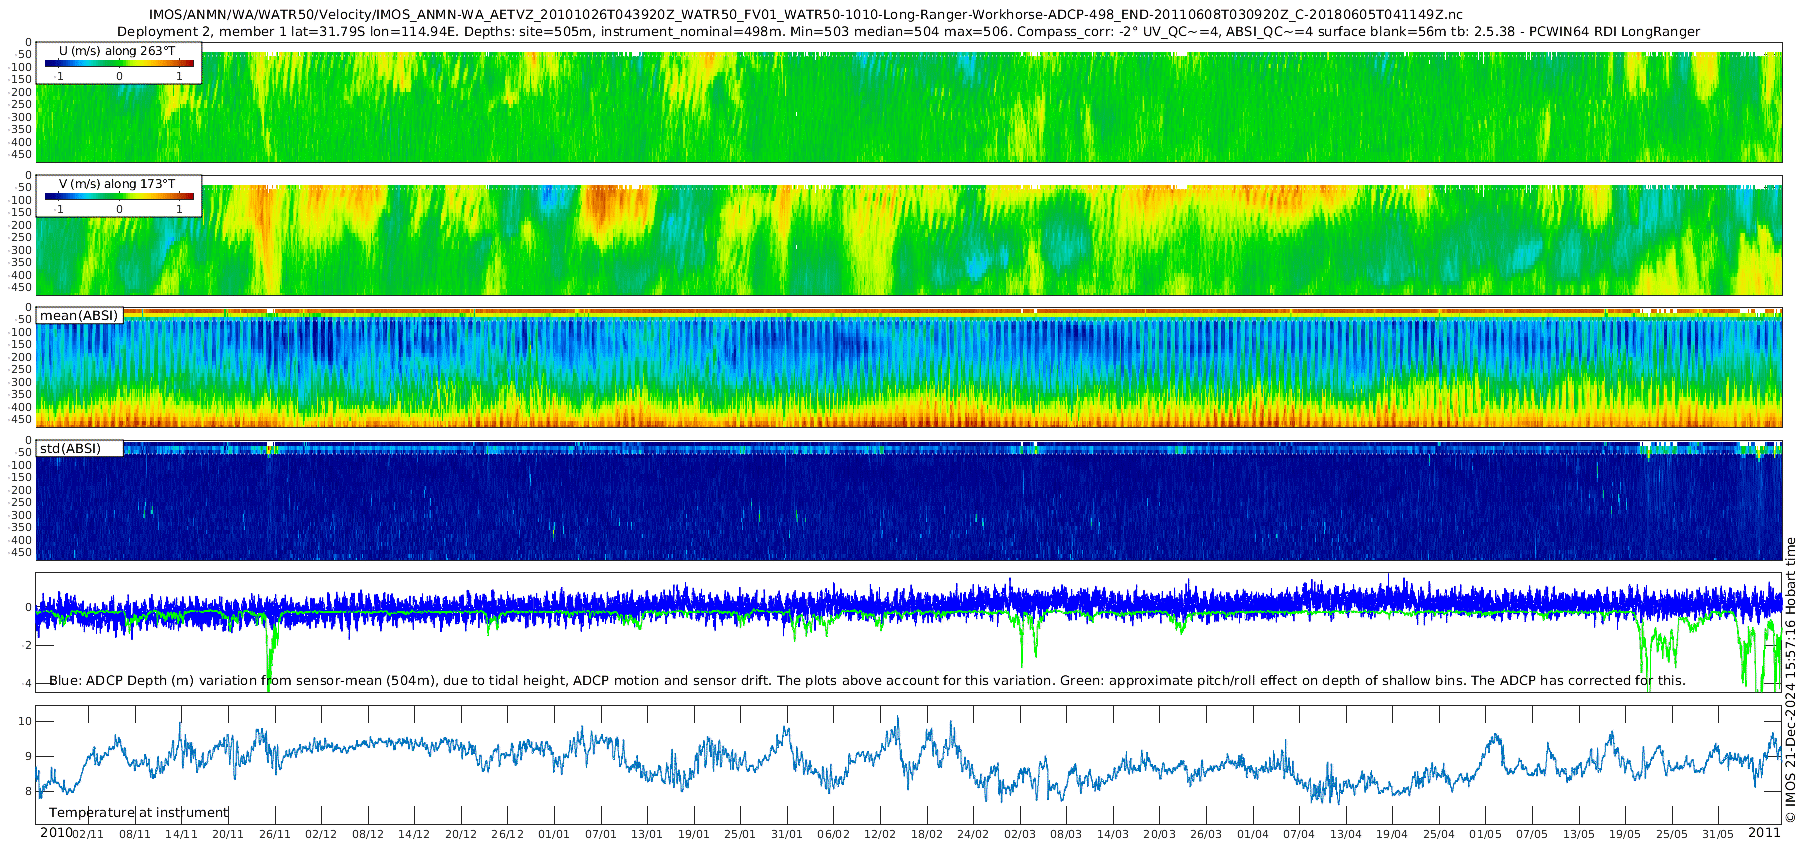1800x850 pixels.
Task: Click the U (m/s) along 263°T colorbar
Action: pos(119,63)
